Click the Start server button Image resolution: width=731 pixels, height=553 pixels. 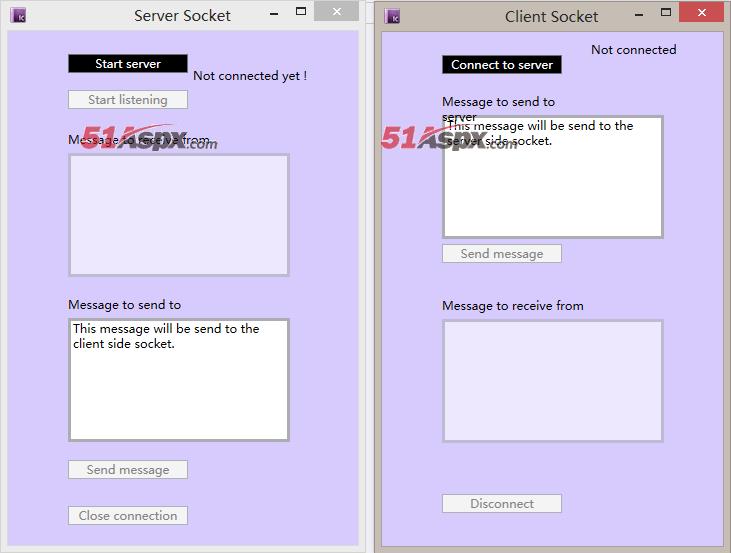point(128,63)
